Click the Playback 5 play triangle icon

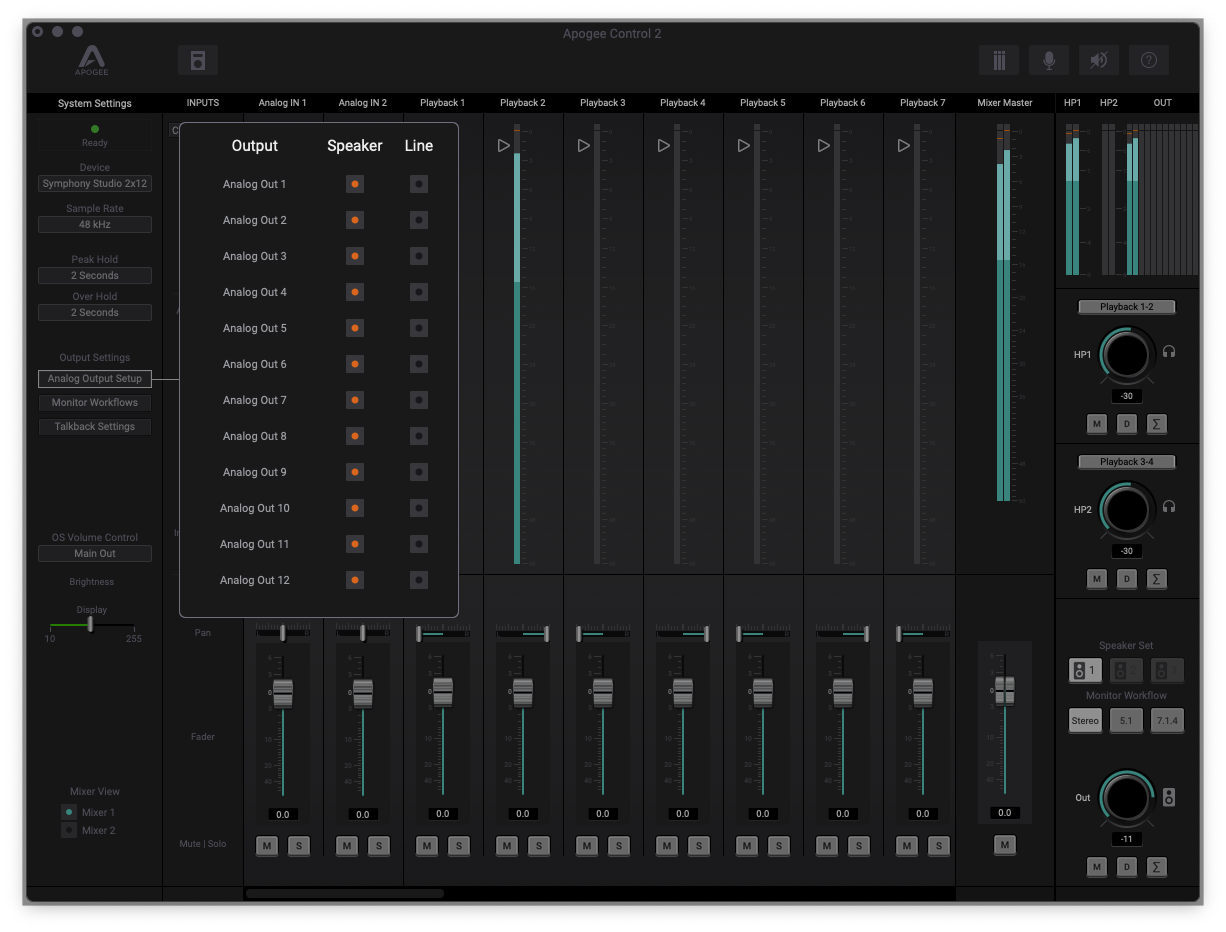tap(744, 146)
